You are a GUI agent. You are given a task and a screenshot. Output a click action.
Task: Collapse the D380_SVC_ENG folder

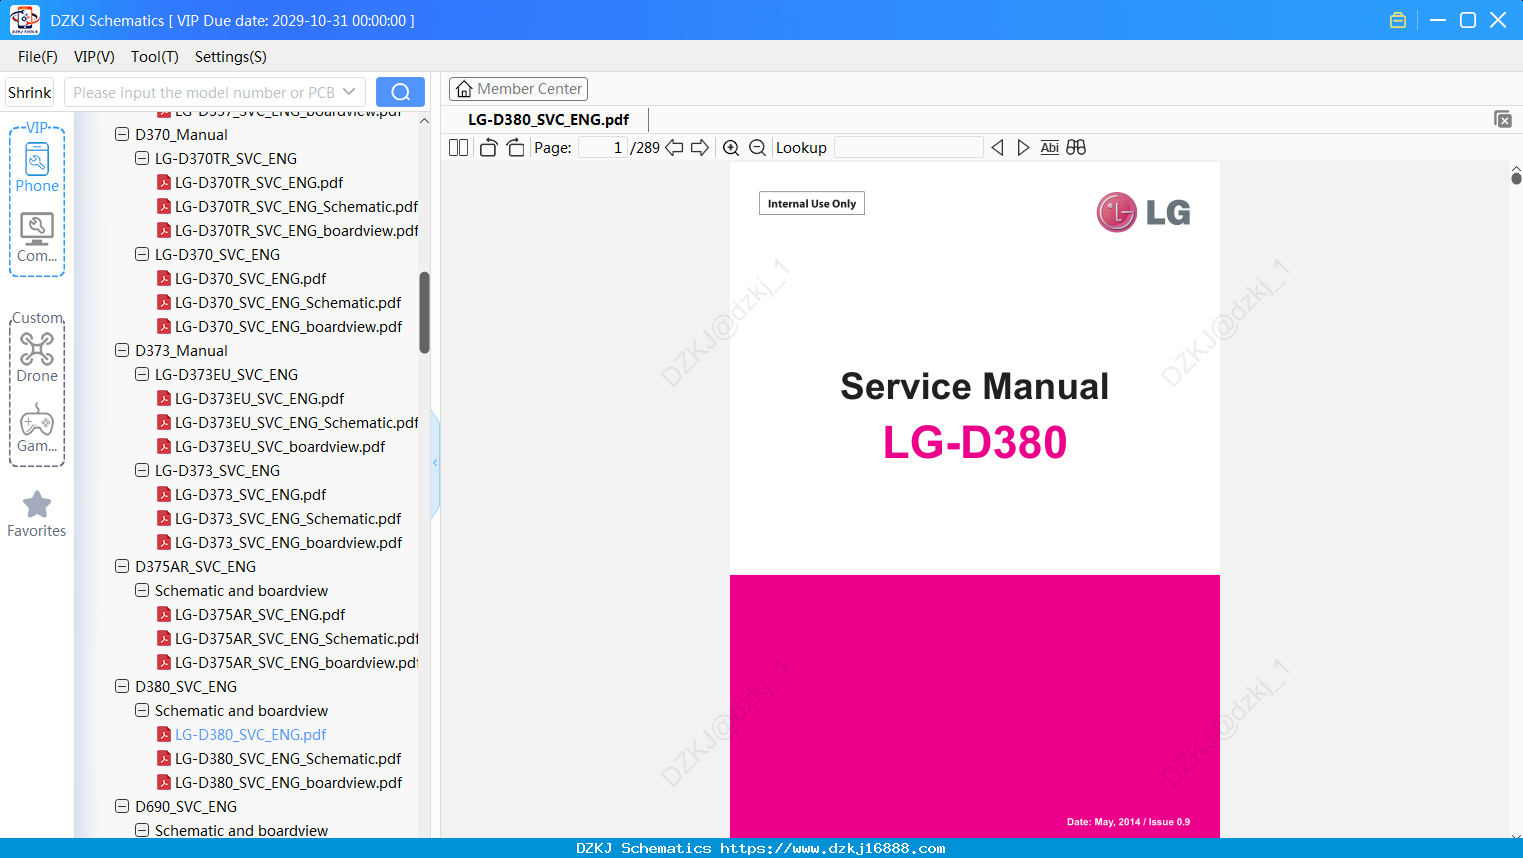click(x=122, y=686)
